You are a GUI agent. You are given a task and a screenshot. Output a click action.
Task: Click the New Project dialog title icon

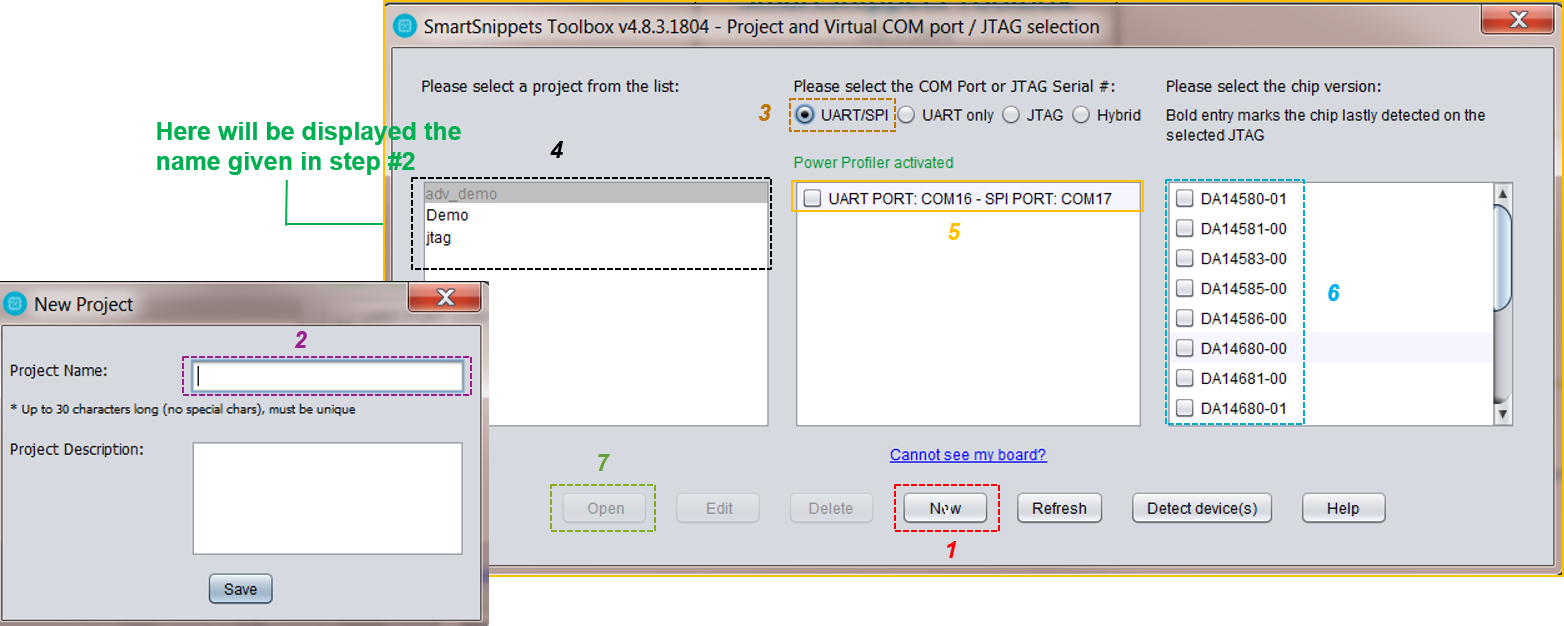pyautogui.click(x=15, y=303)
